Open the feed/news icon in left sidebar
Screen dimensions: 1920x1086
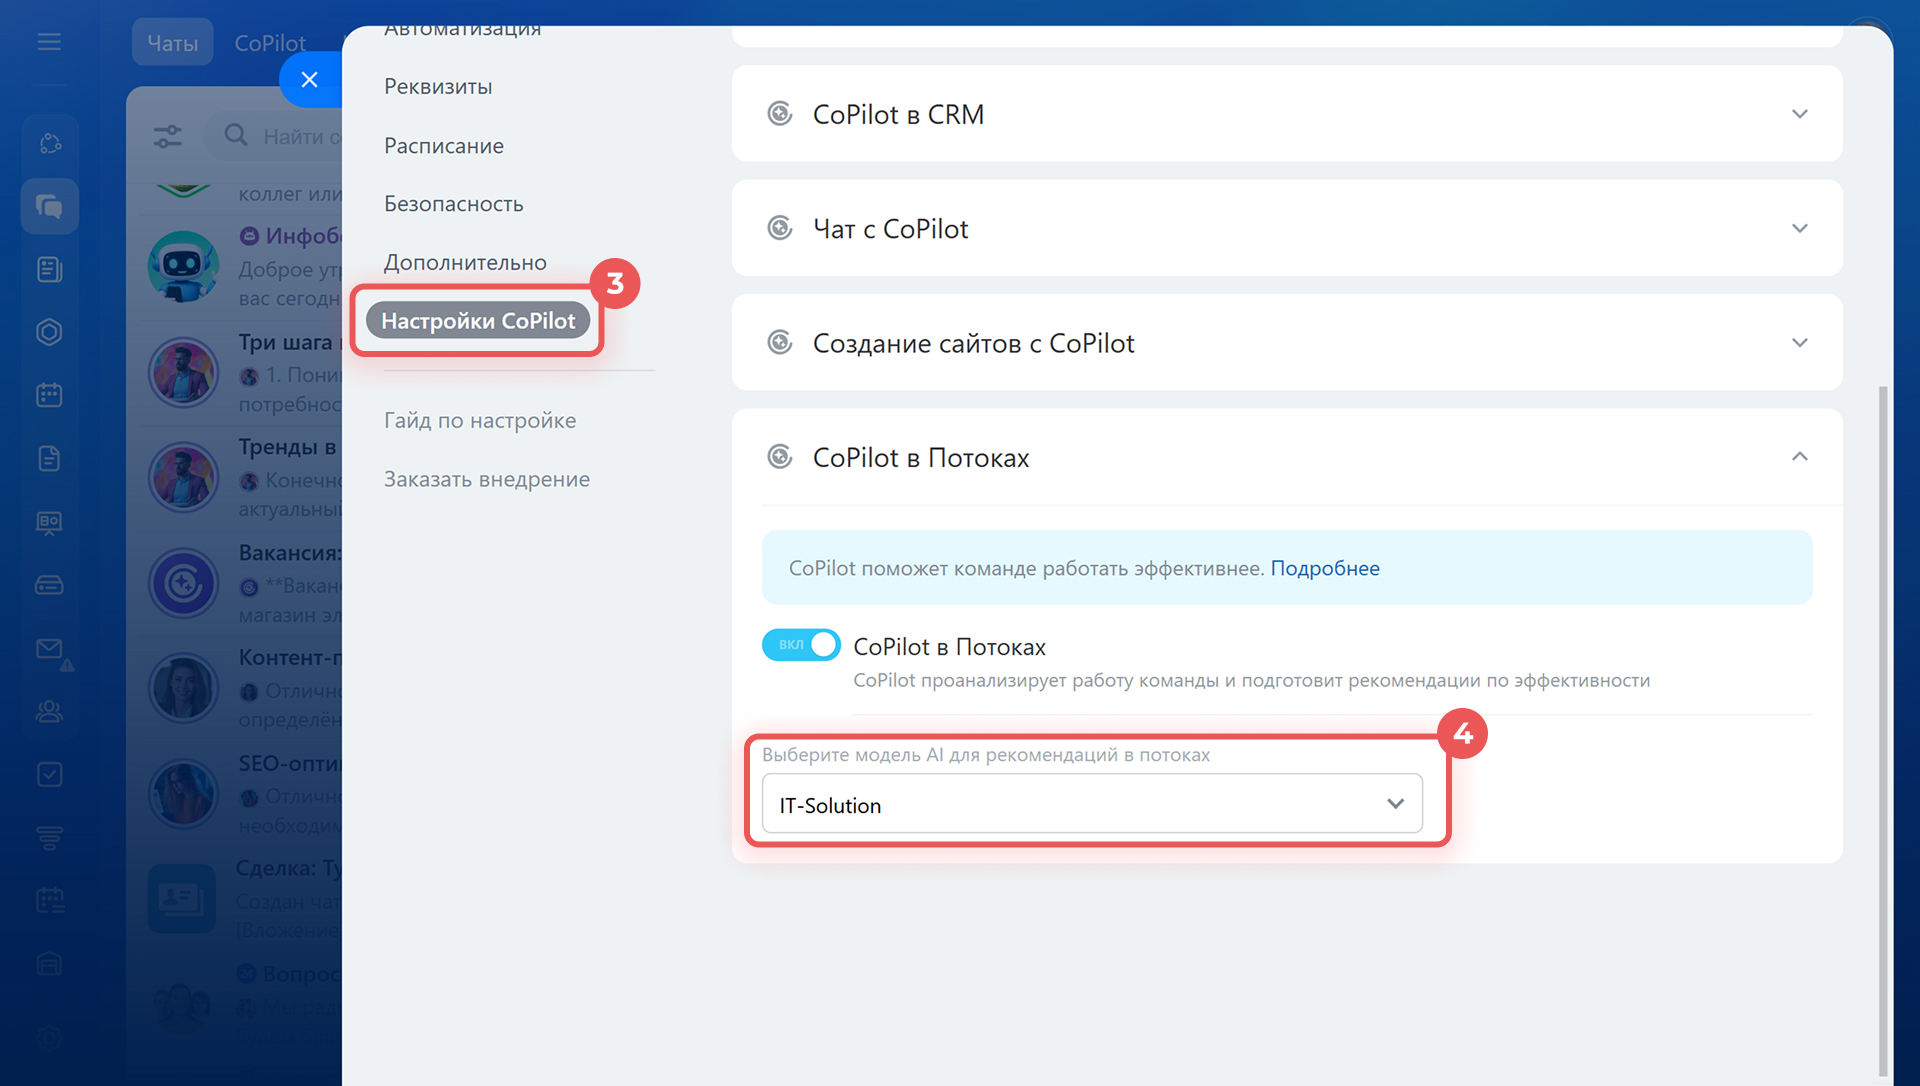[x=49, y=269]
